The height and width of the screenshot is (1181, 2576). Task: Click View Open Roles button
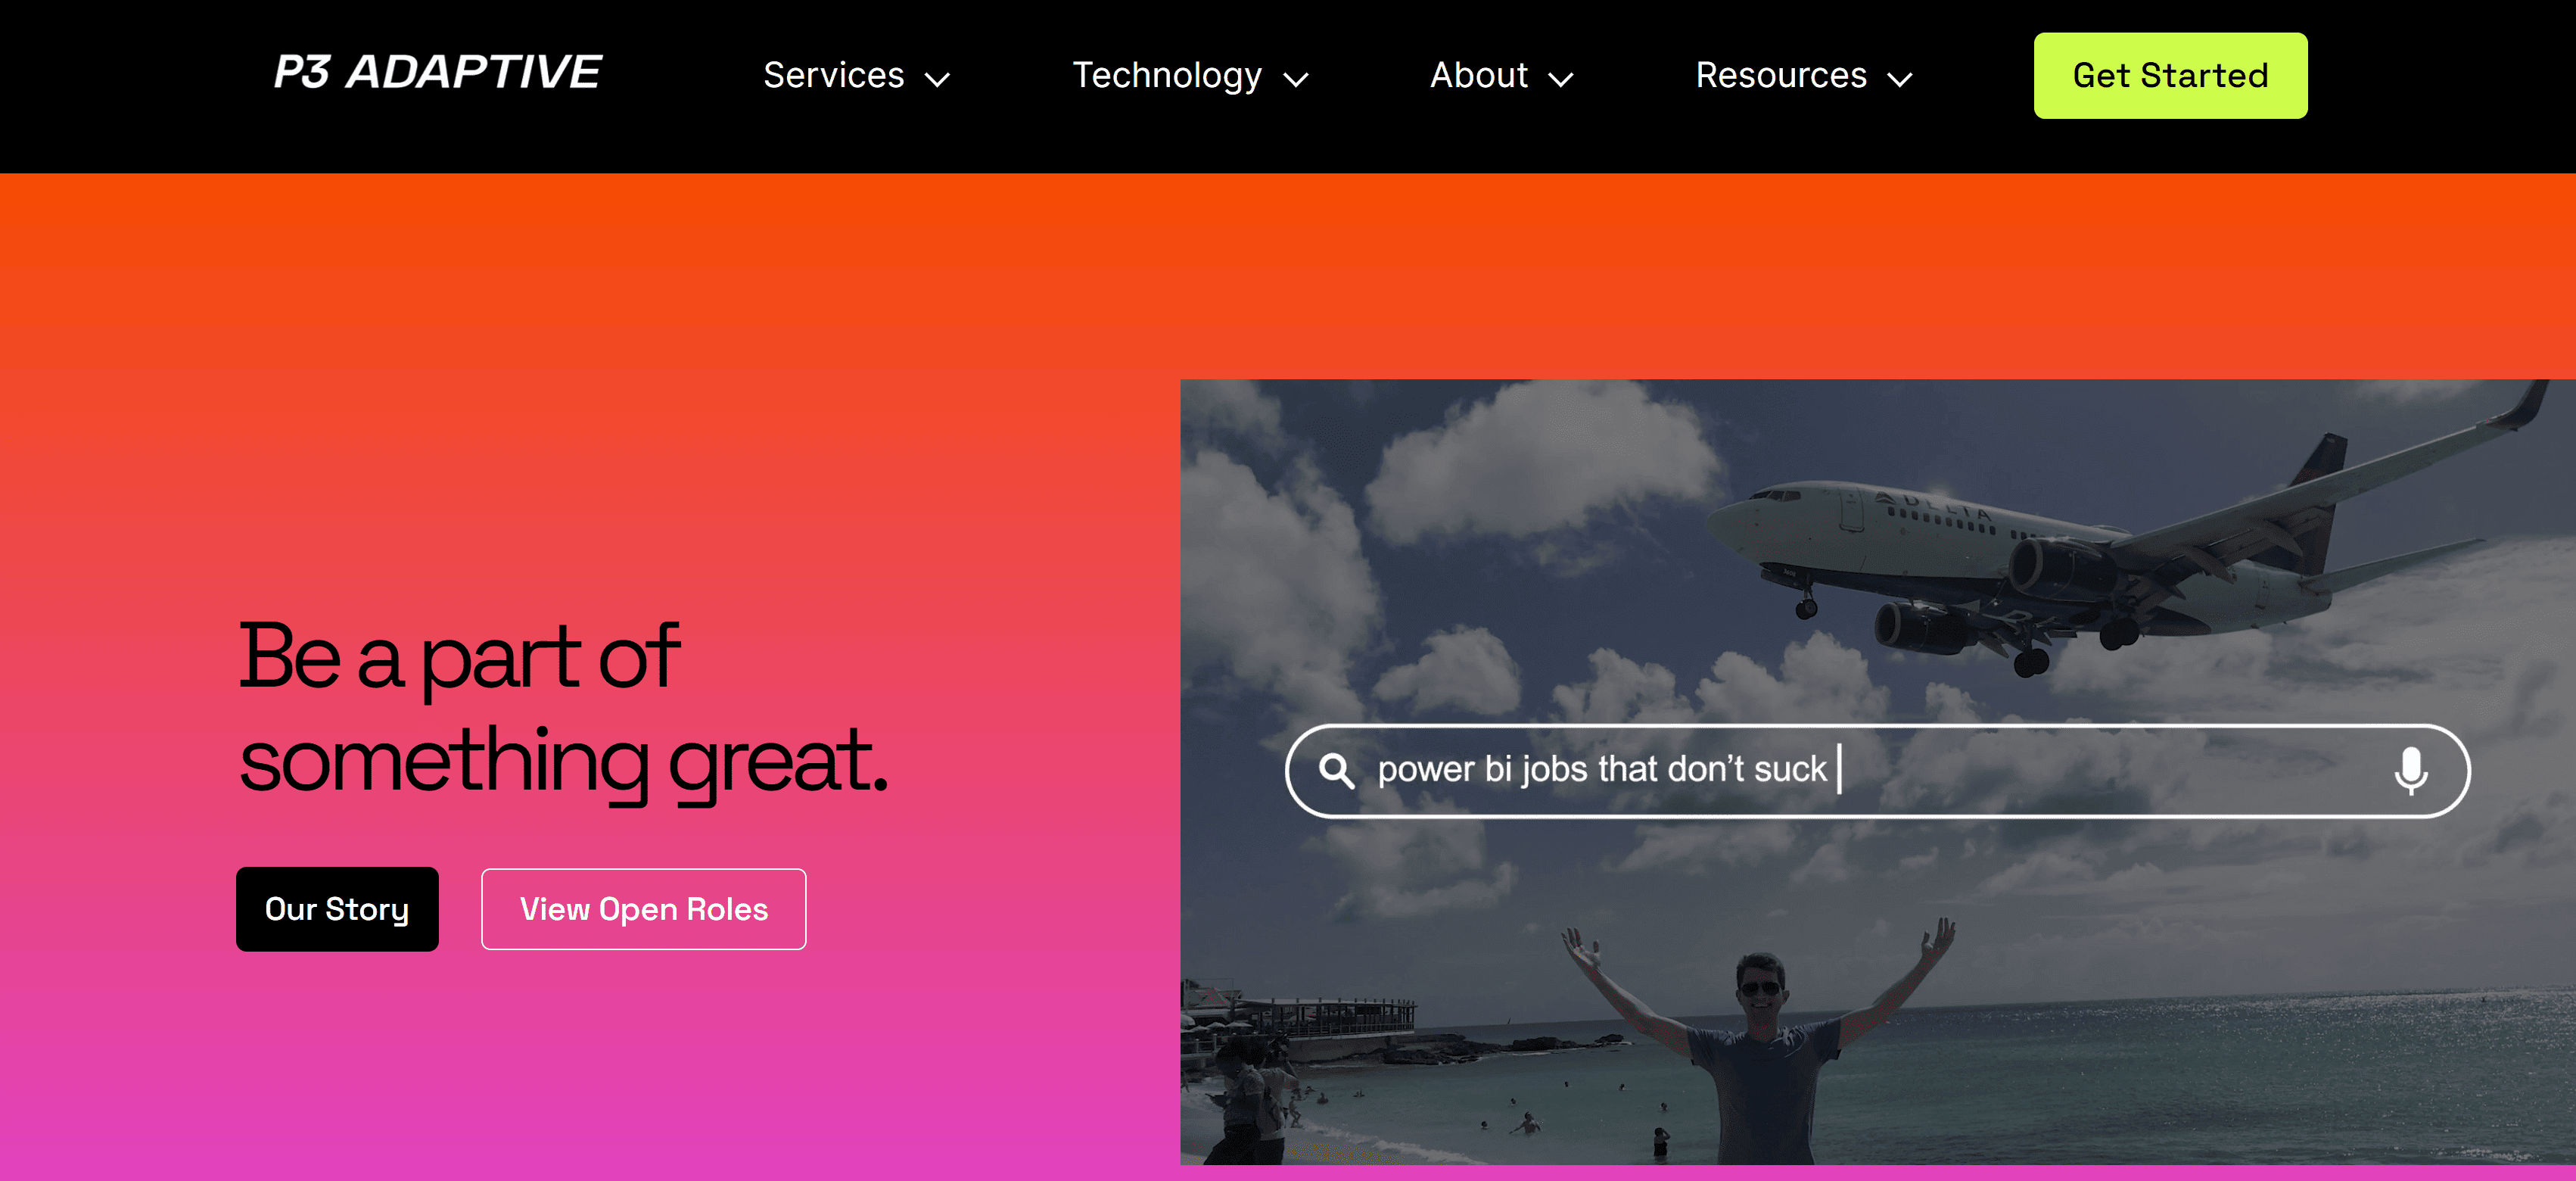click(643, 909)
